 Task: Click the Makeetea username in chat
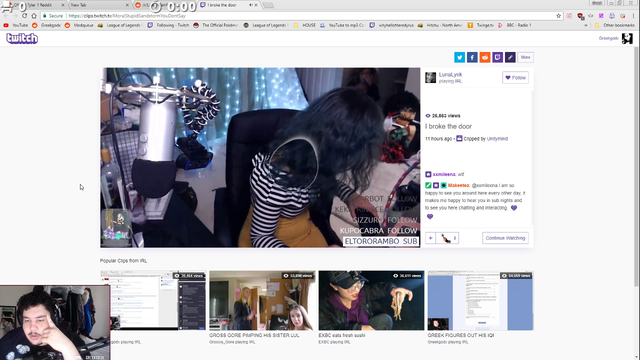pyautogui.click(x=458, y=185)
